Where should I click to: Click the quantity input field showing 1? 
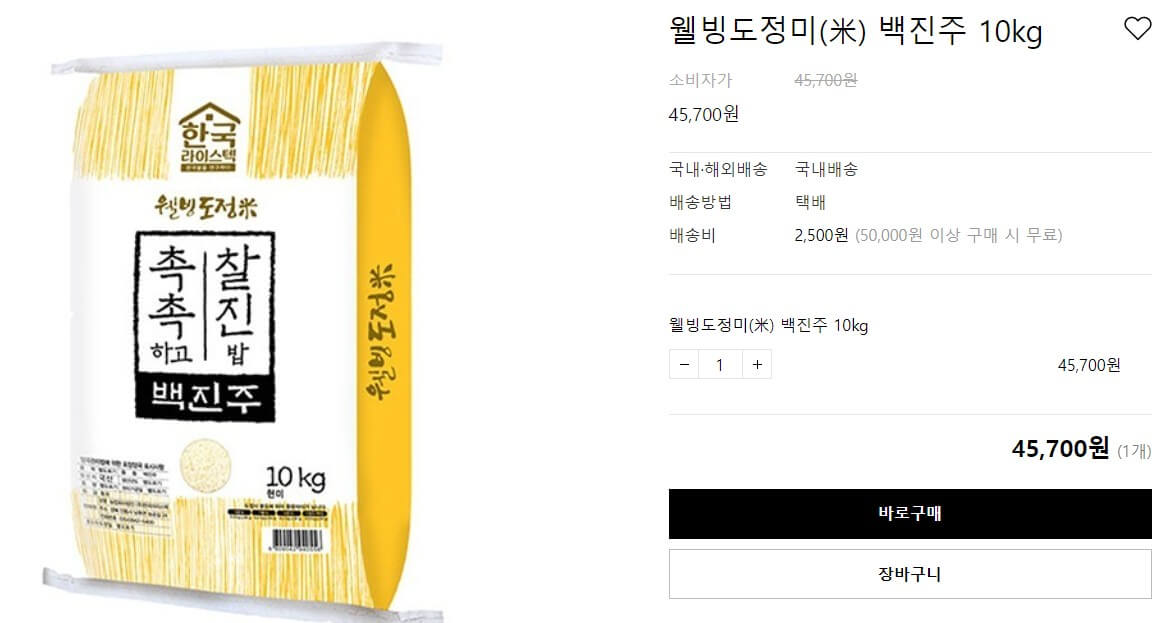click(x=720, y=364)
